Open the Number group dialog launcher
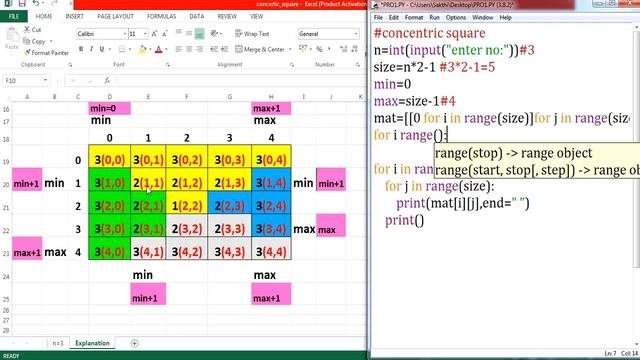The height and width of the screenshot is (360, 640). click(x=358, y=65)
